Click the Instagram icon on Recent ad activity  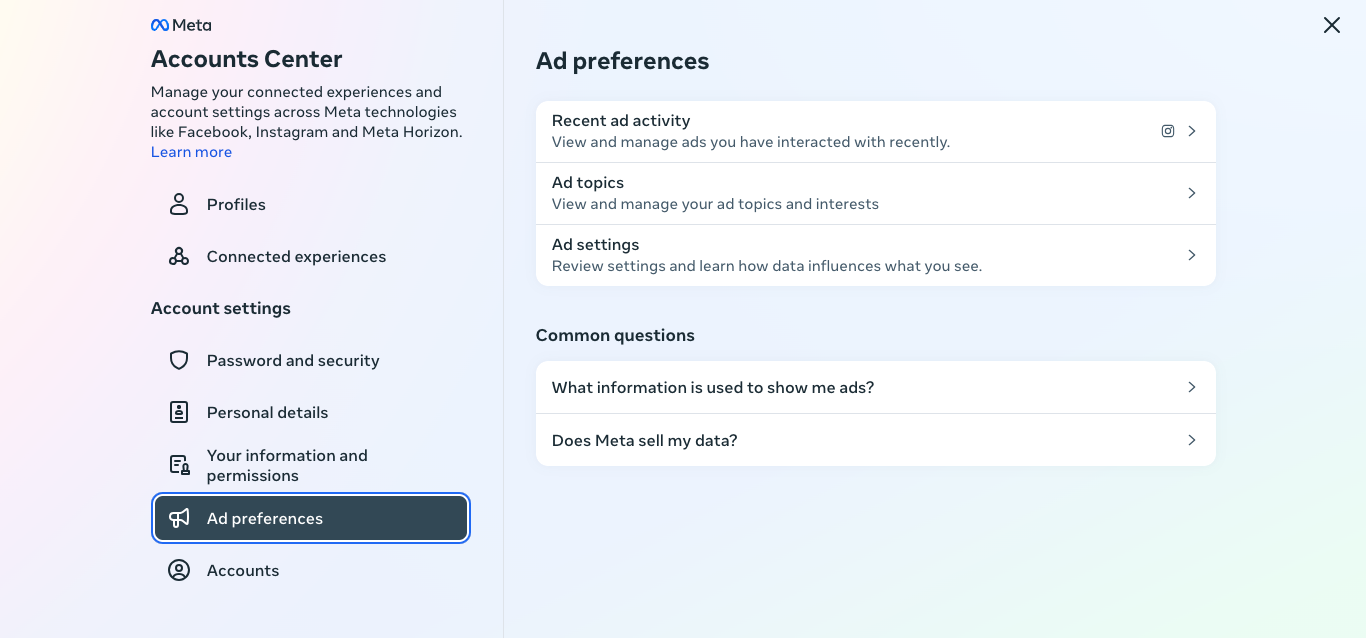point(1167,130)
